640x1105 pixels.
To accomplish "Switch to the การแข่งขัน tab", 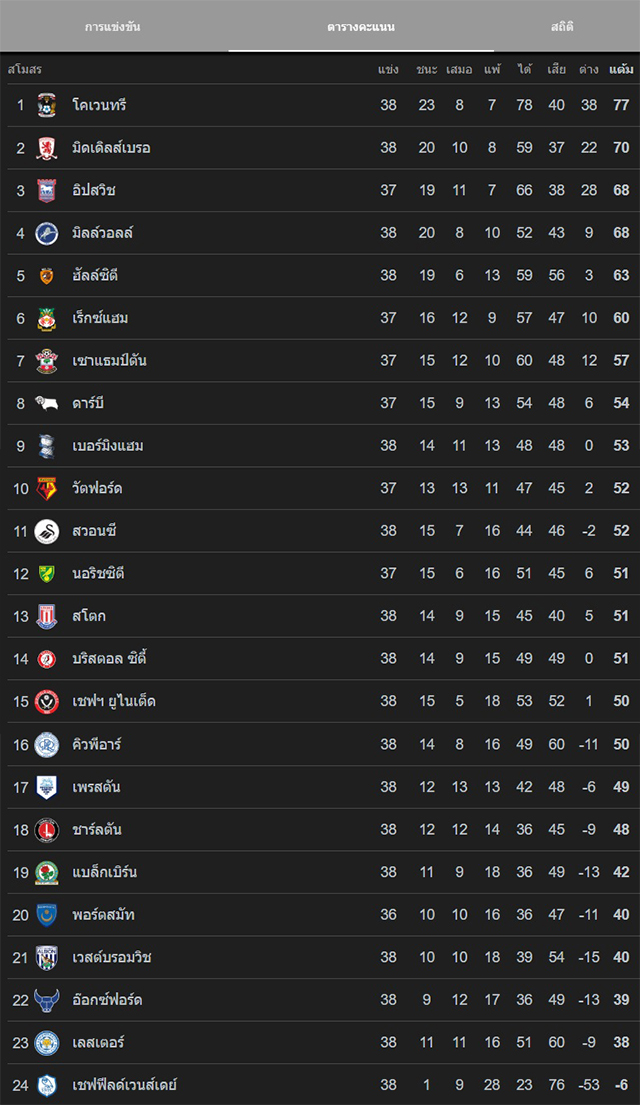I will [x=112, y=27].
